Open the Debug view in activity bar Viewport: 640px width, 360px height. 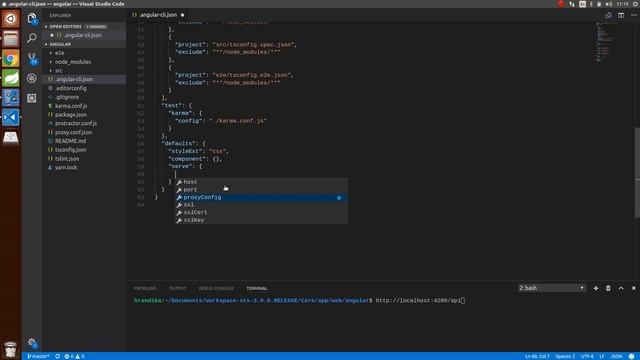[x=32, y=78]
